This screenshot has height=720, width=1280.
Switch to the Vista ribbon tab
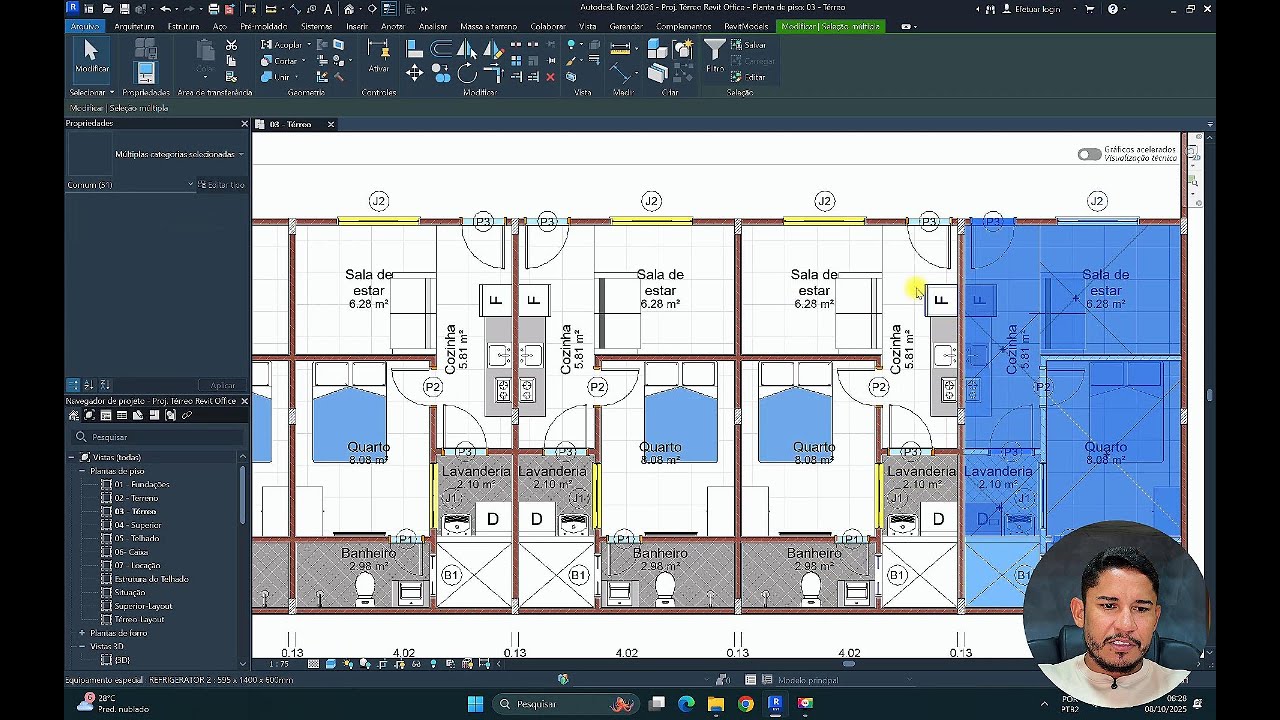coord(588,27)
